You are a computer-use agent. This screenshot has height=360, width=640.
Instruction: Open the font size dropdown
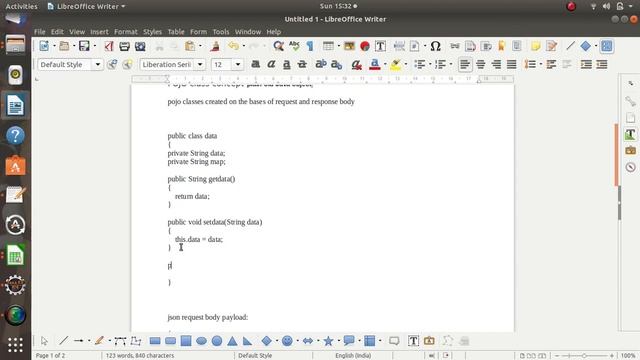point(238,64)
